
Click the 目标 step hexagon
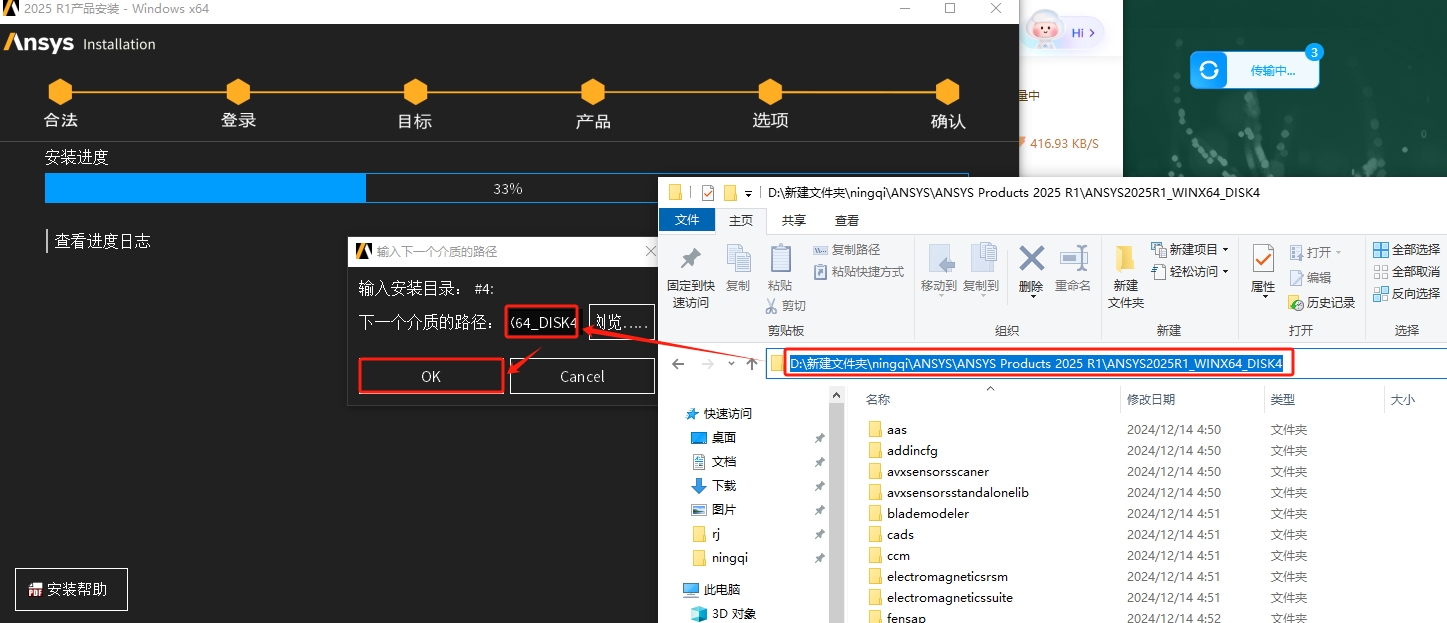coord(415,92)
